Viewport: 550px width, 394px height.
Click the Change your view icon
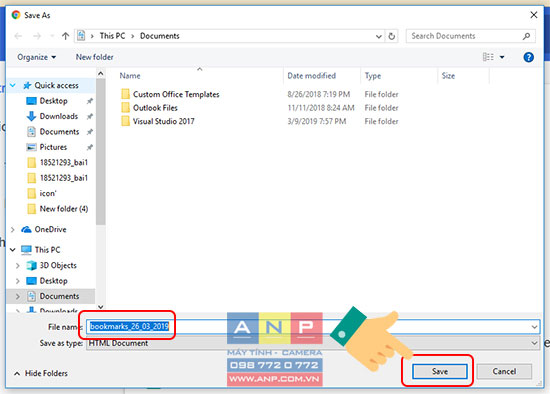pyautogui.click(x=488, y=57)
